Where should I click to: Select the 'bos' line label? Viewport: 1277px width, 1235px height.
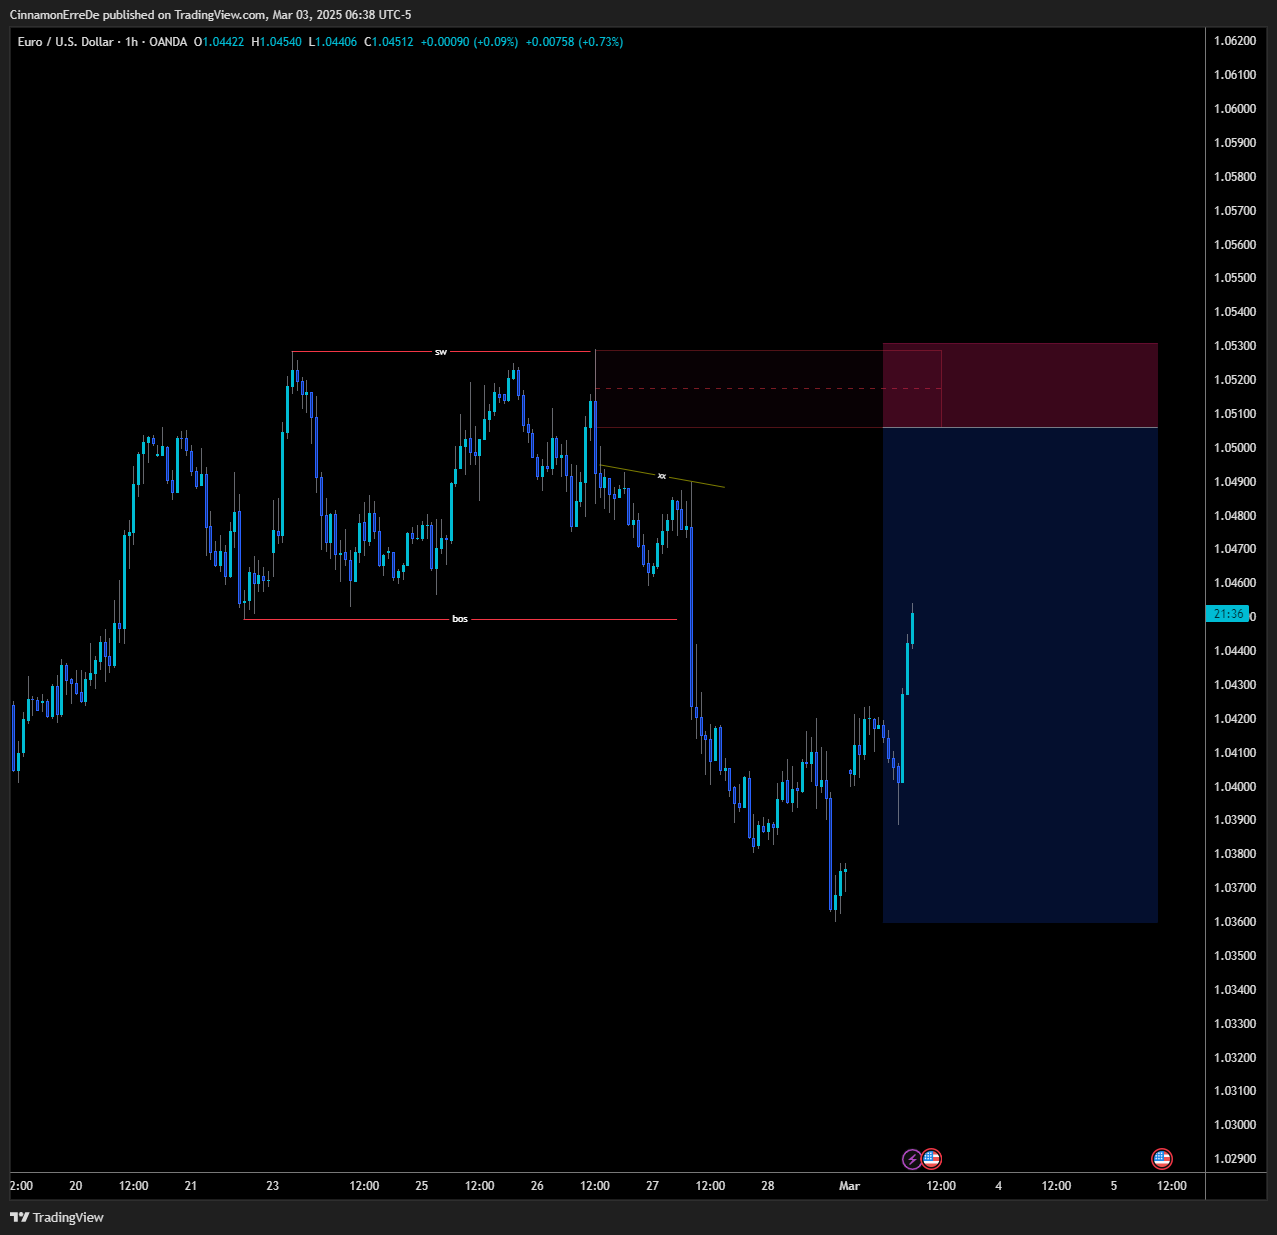pos(460,619)
